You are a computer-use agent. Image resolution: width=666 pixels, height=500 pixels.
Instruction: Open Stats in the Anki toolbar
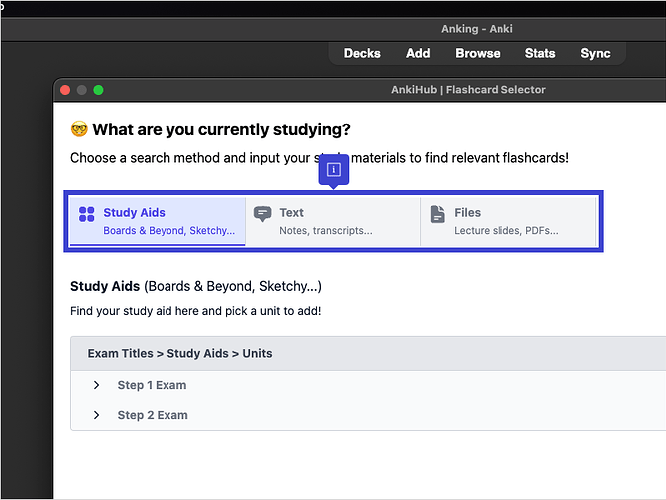click(x=540, y=53)
